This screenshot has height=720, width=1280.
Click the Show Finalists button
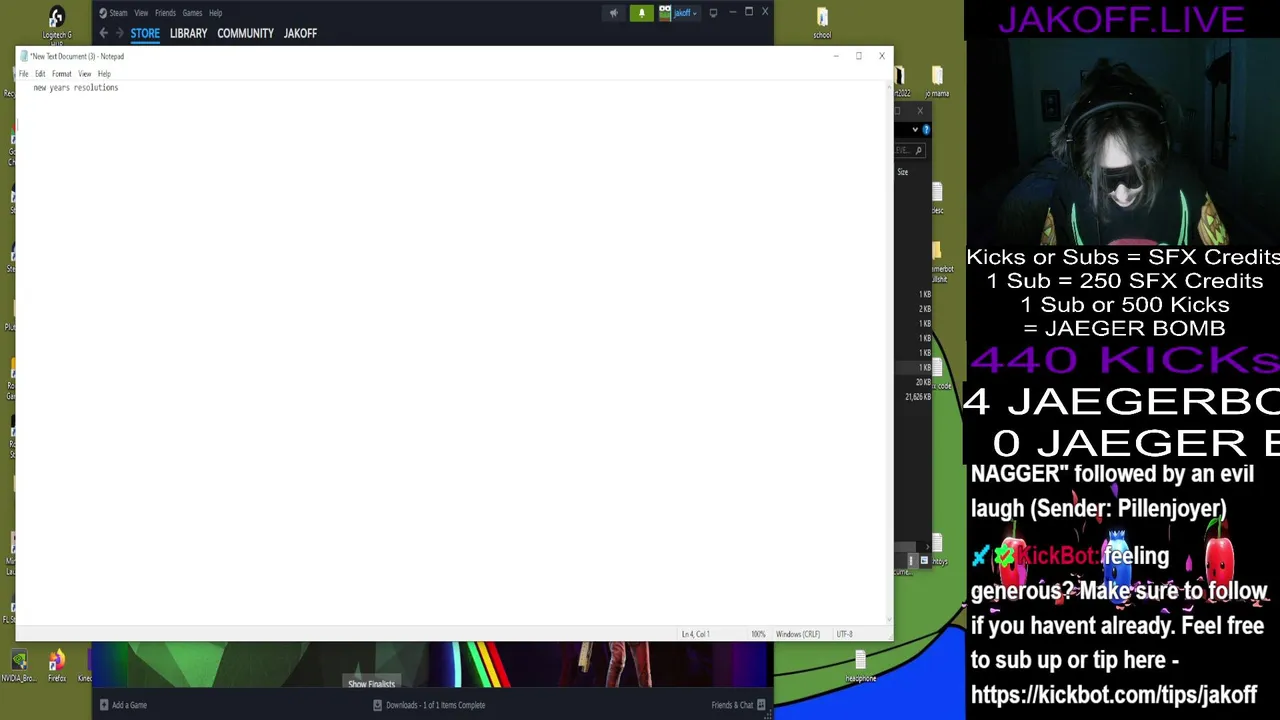(x=371, y=684)
